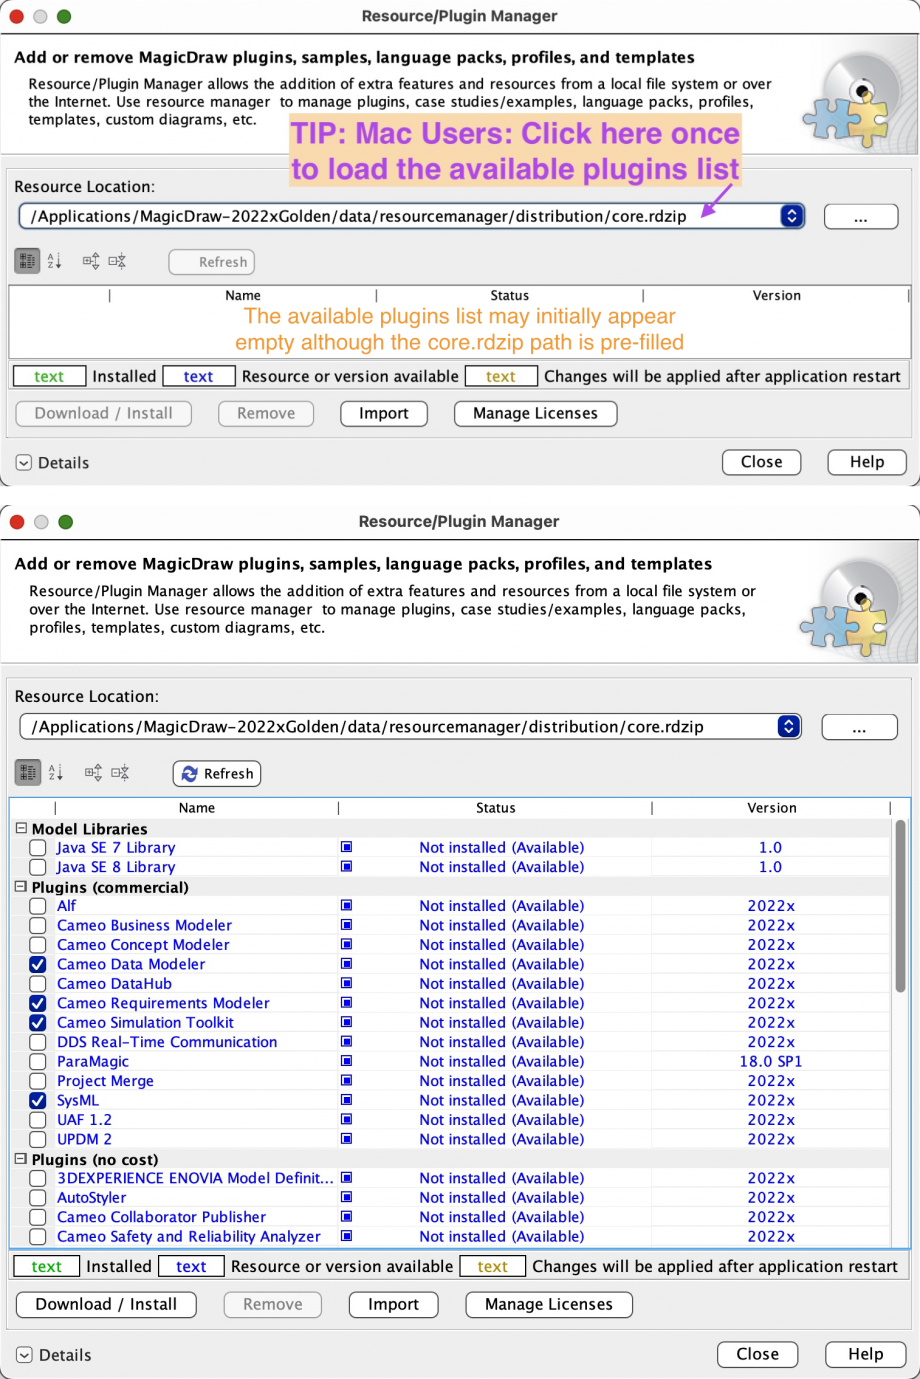Enable the Cameo DataHub checkbox
The image size is (920, 1379).
[x=37, y=983]
